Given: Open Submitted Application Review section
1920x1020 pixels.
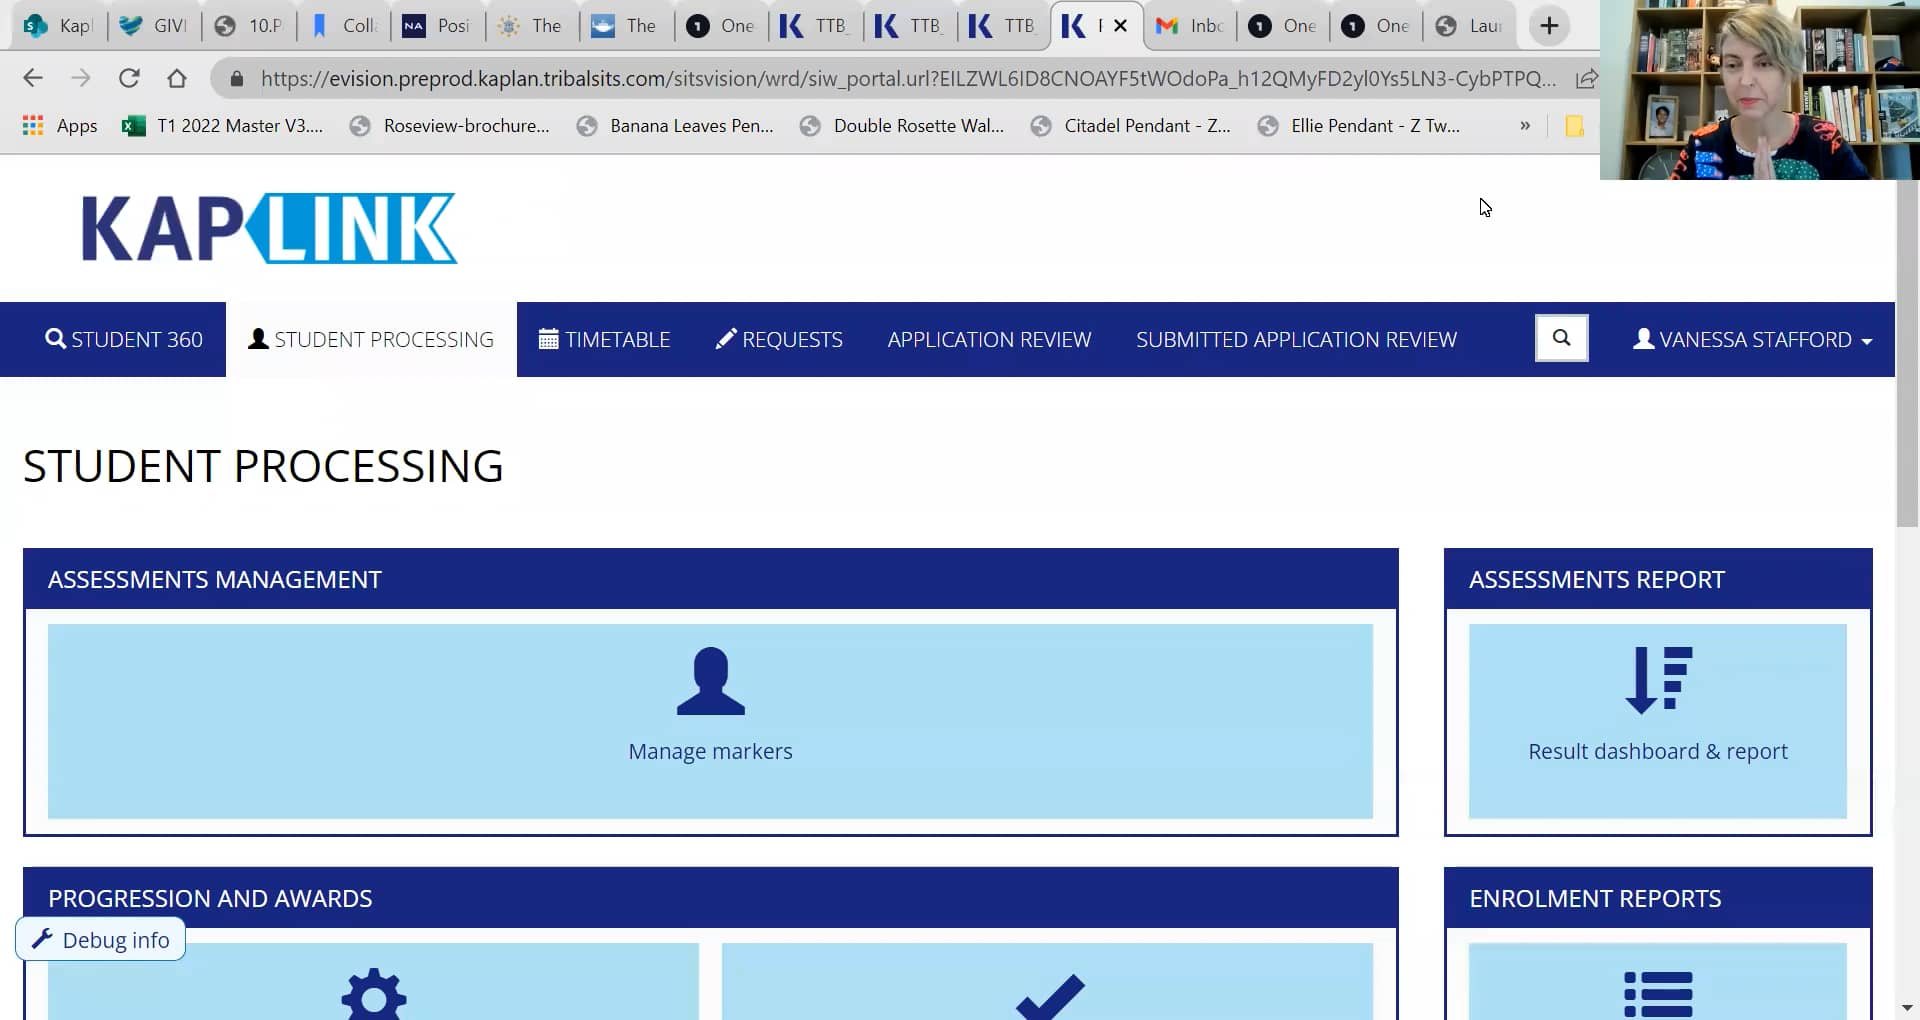Looking at the screenshot, I should pyautogui.click(x=1295, y=339).
